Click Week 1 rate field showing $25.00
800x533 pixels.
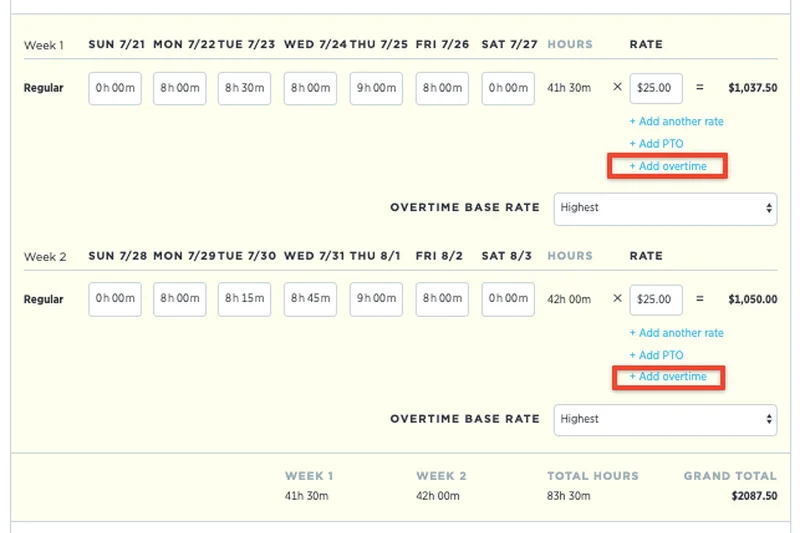(x=656, y=88)
